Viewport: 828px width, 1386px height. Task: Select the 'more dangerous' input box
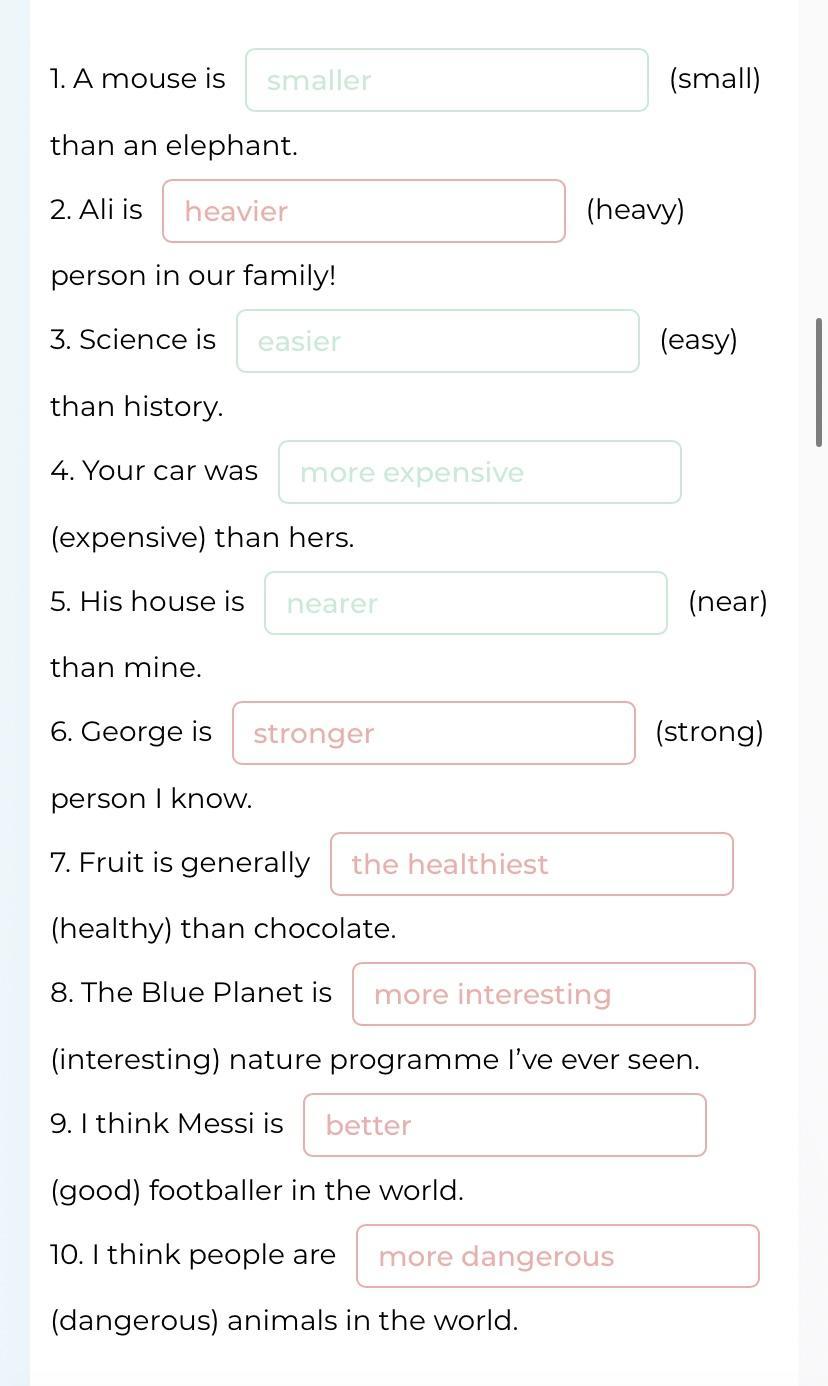tap(558, 1256)
